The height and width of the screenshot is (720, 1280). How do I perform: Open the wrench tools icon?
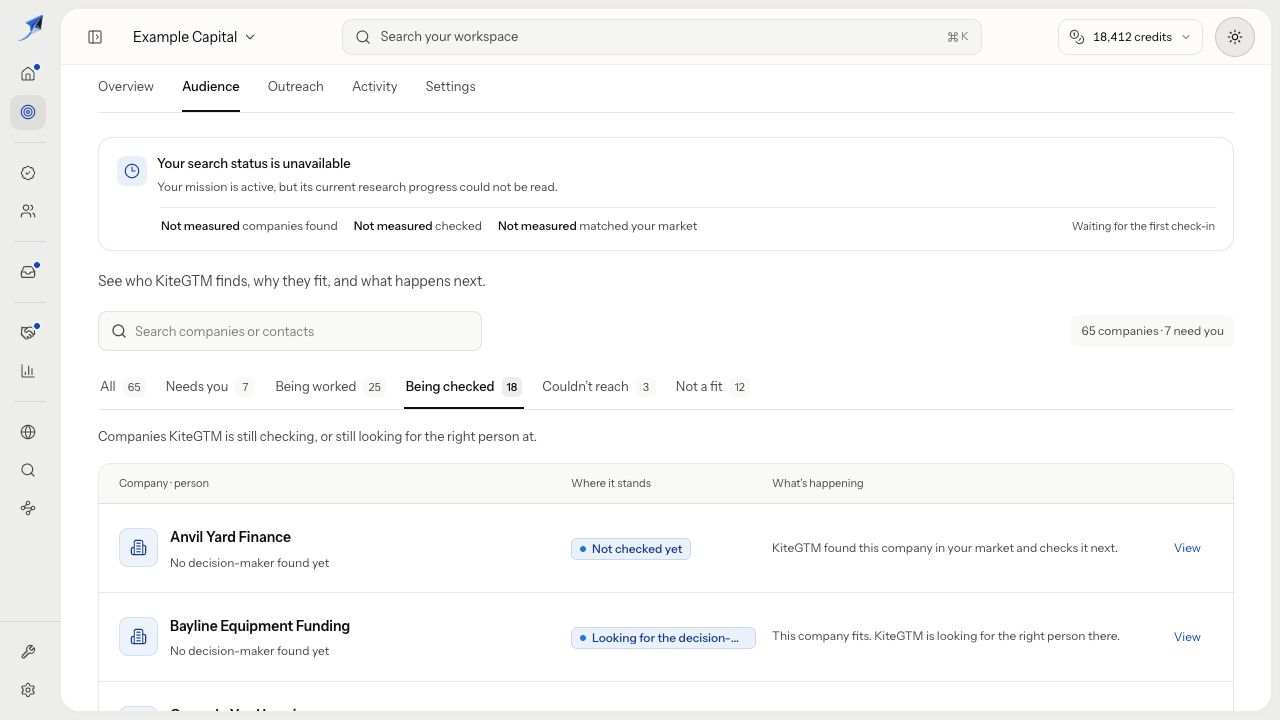coord(28,652)
